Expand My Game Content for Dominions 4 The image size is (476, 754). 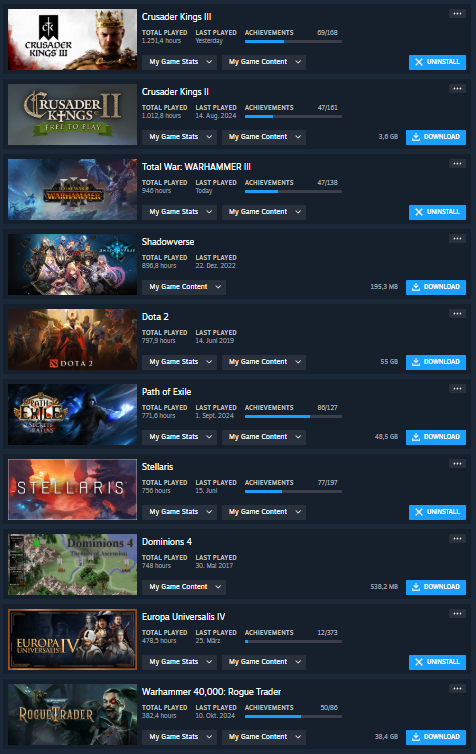(x=184, y=587)
